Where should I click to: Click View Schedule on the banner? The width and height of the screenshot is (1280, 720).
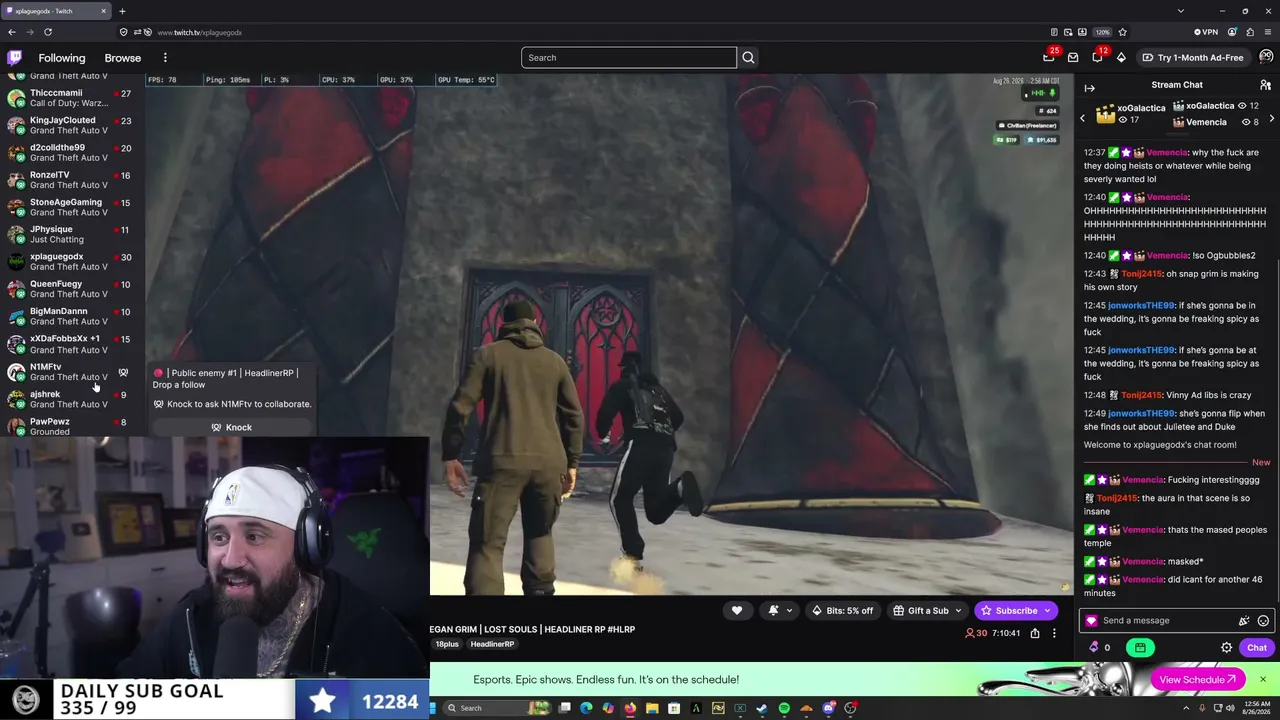[1197, 680]
